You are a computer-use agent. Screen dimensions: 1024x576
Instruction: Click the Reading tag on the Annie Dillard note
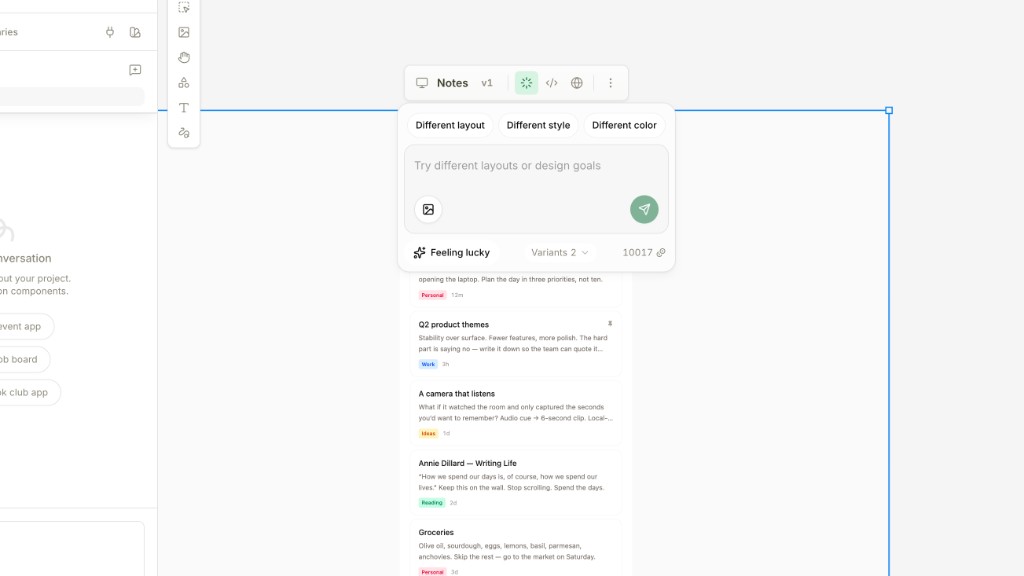(432, 503)
